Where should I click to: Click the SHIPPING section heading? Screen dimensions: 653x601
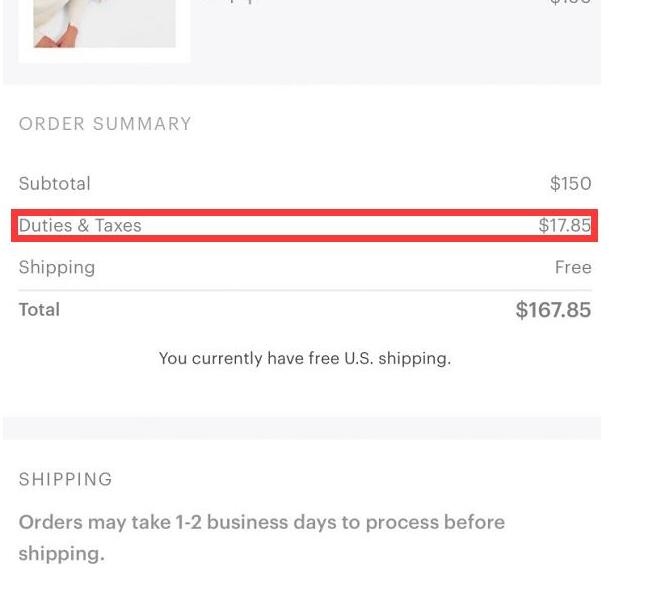[x=66, y=479]
